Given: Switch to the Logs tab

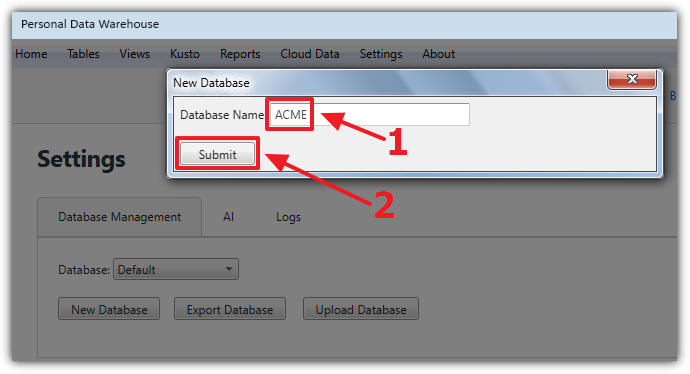Looking at the screenshot, I should (288, 217).
